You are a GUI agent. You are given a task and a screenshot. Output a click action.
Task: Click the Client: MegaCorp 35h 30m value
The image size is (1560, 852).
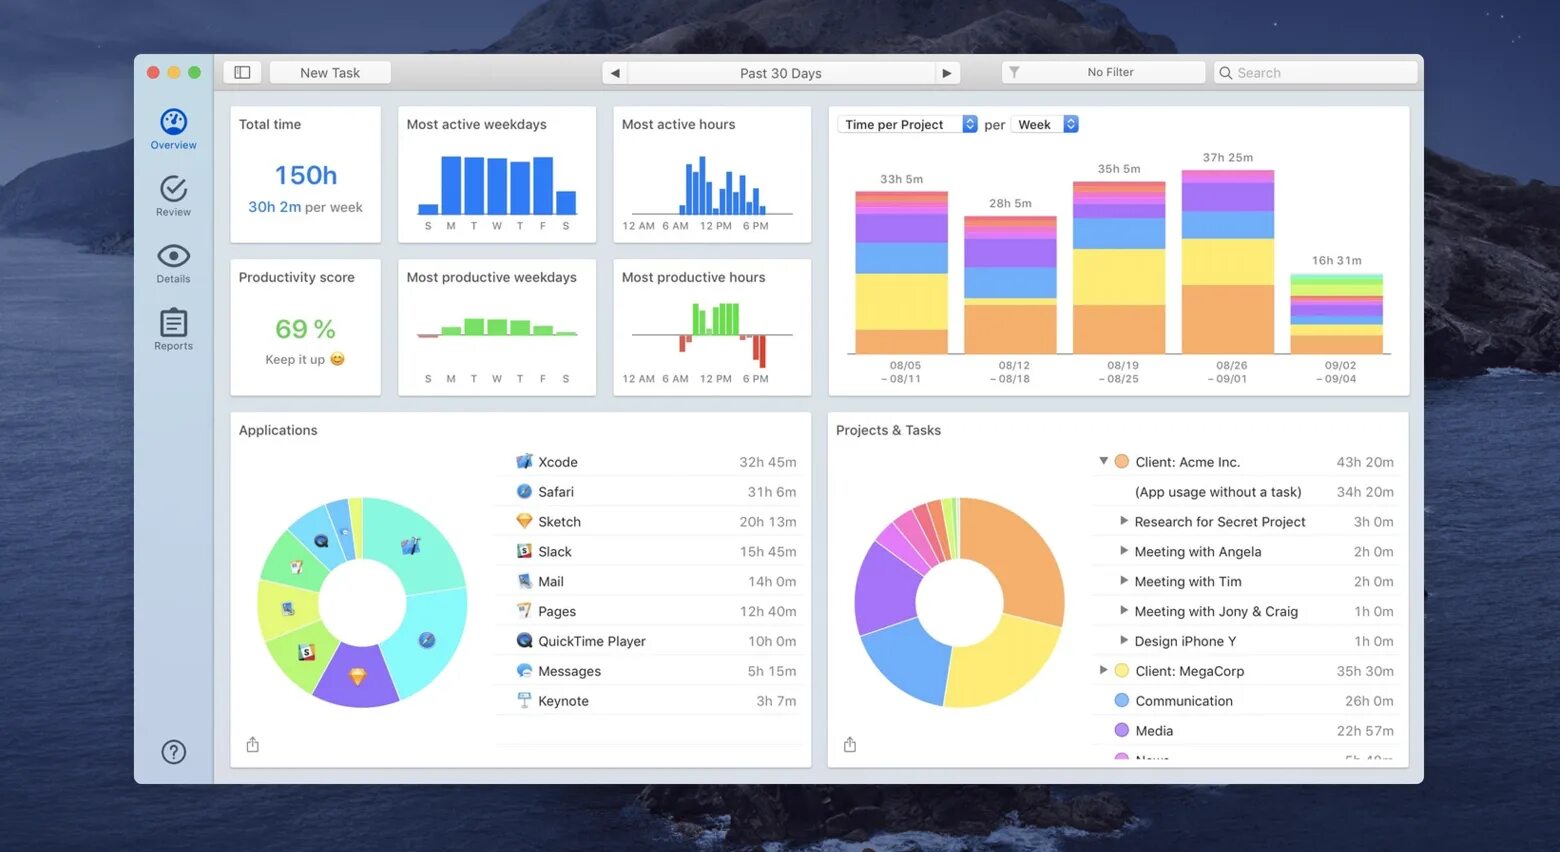point(1365,671)
